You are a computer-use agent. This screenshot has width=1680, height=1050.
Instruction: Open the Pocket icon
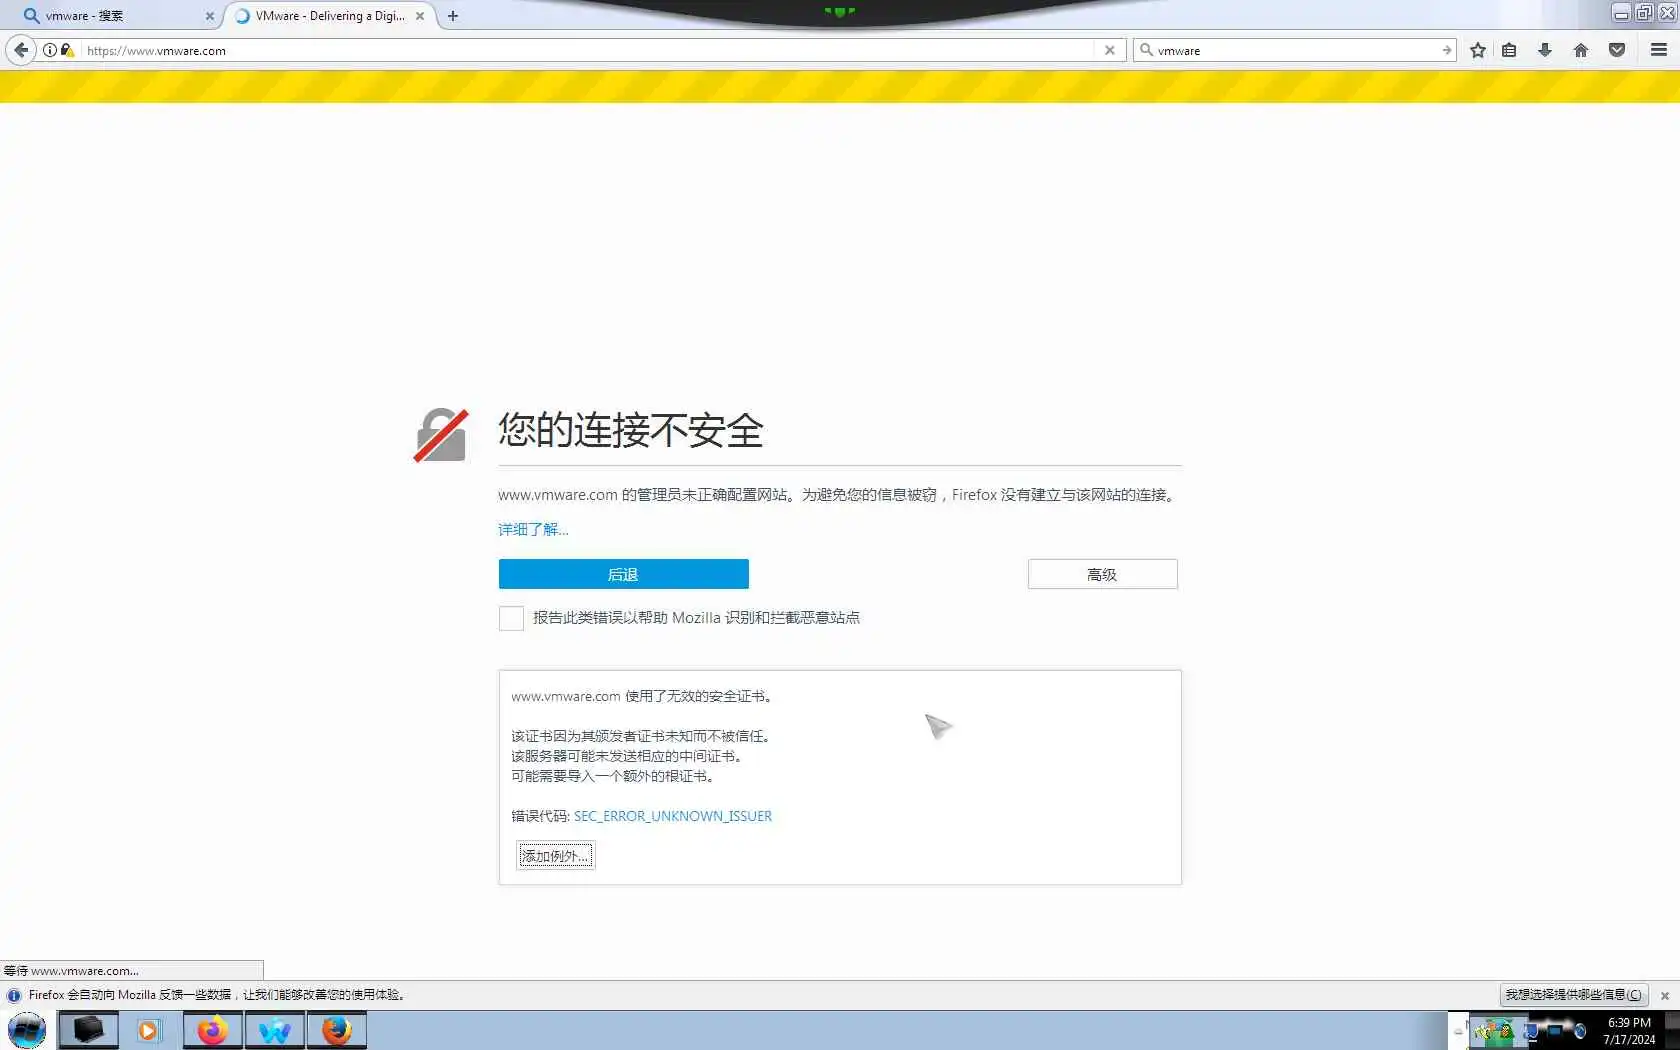click(1617, 50)
